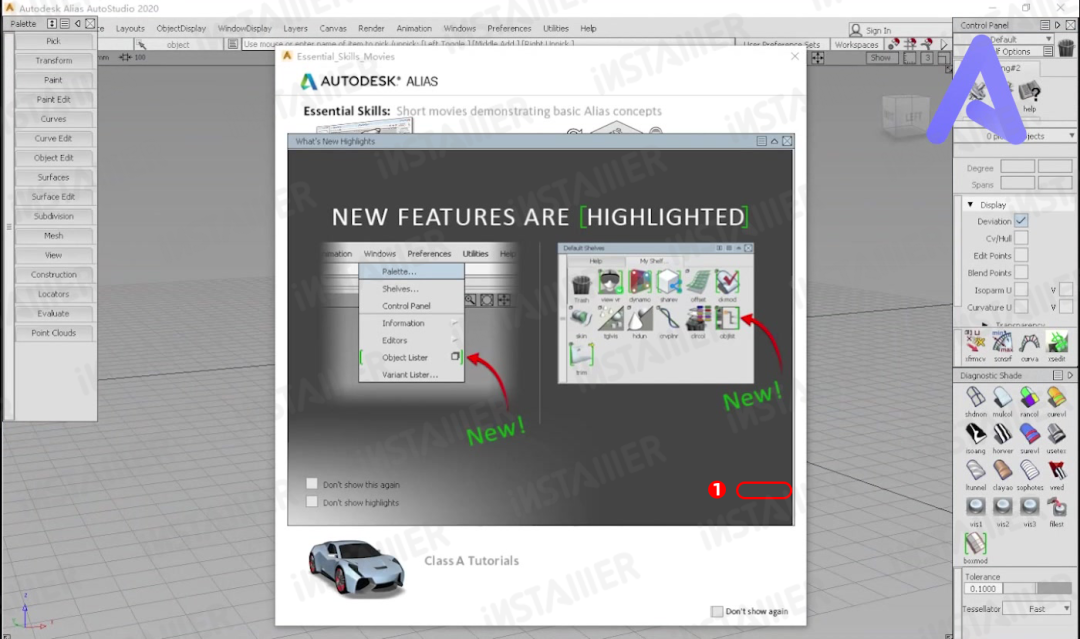This screenshot has width=1080, height=639.
Task: Select the usetex texture shade icon
Action: click(1056, 434)
